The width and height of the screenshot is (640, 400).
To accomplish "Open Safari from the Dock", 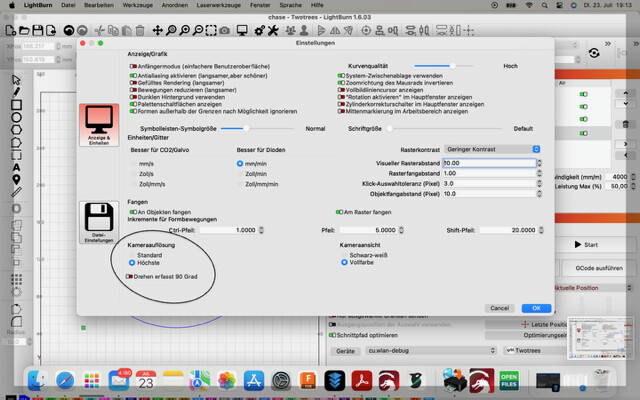I will [65, 381].
